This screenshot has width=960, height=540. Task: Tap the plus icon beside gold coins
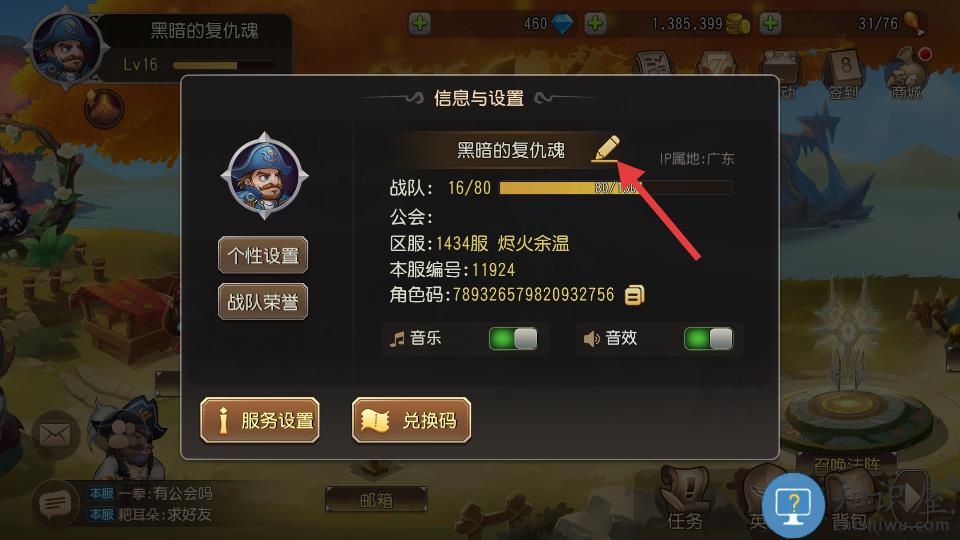[x=595, y=24]
